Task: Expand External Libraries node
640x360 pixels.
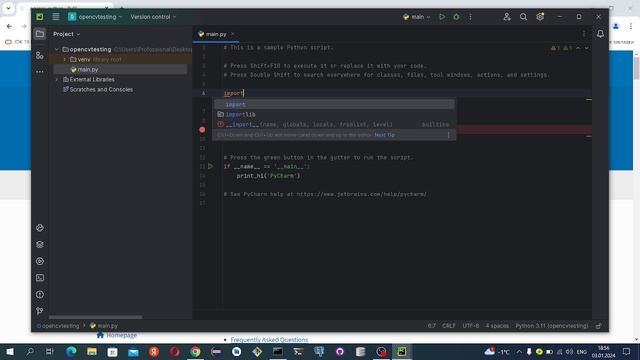Action: tap(57, 80)
